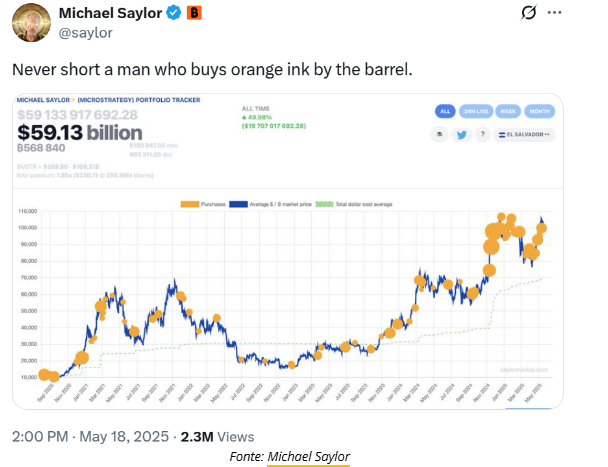
Task: Open the three-dots more options menu
Action: (x=554, y=13)
